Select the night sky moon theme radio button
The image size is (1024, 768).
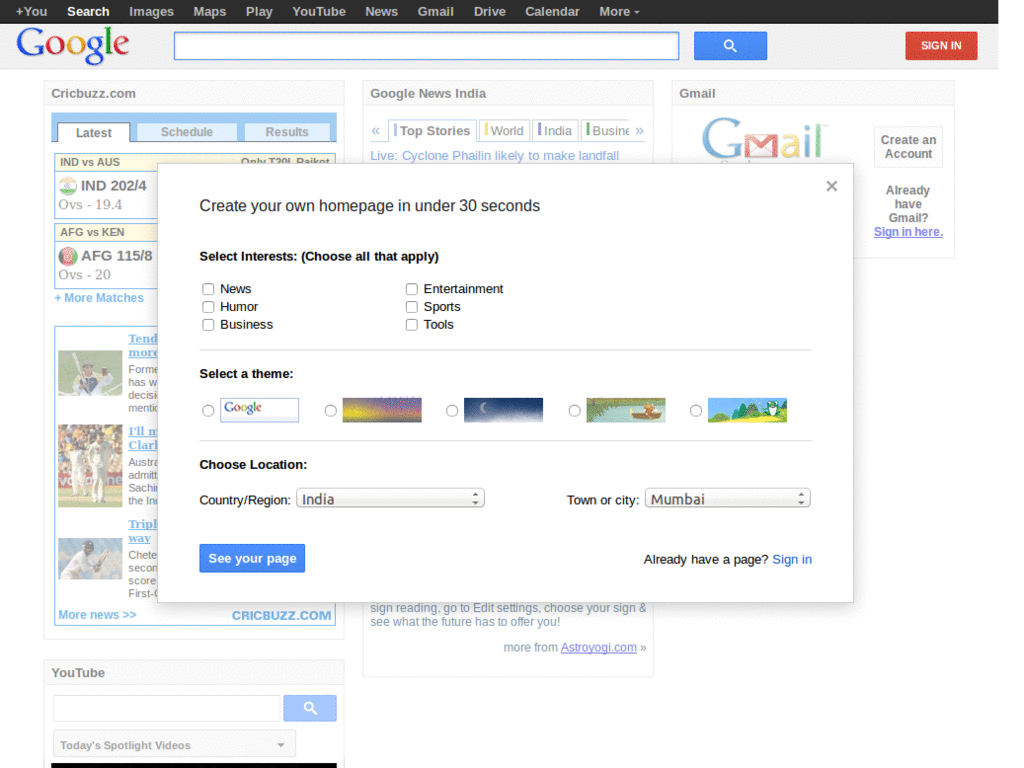point(452,411)
